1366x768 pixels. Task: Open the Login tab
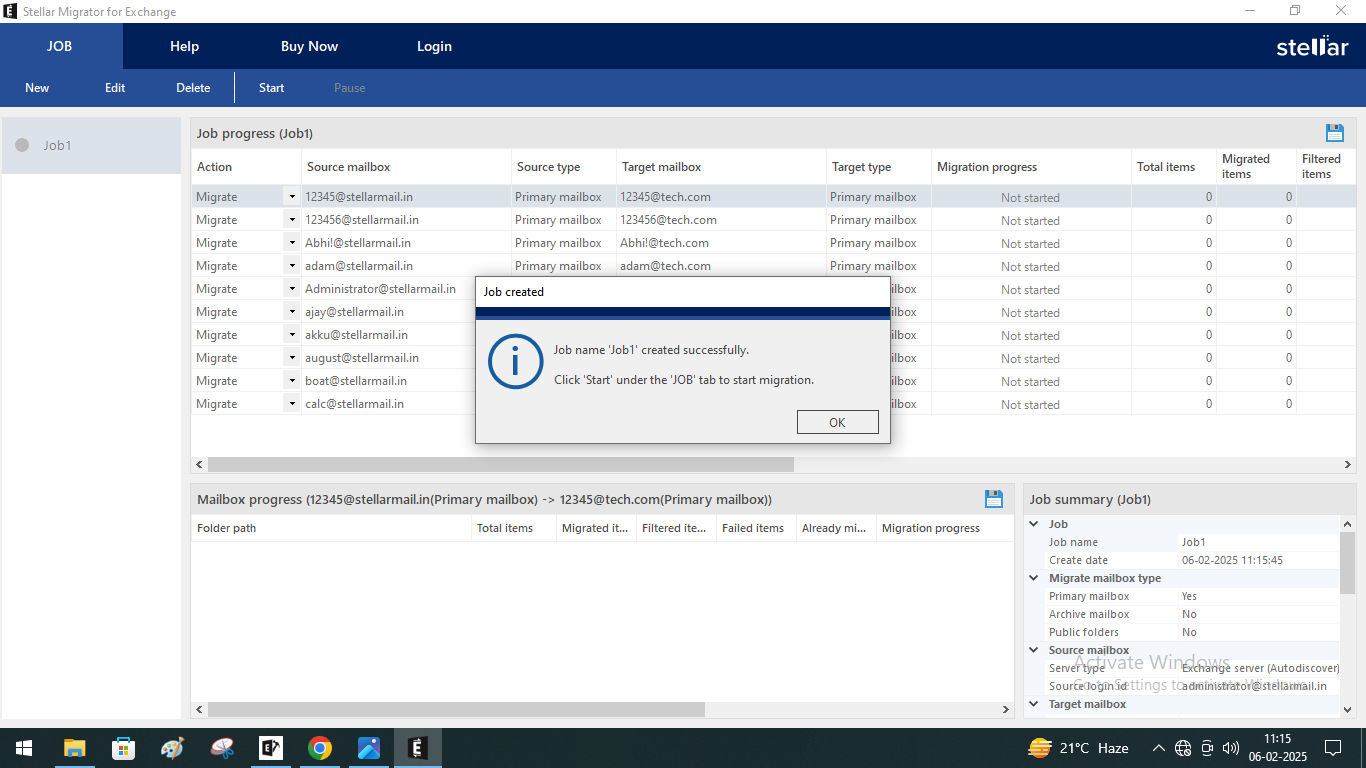point(434,46)
